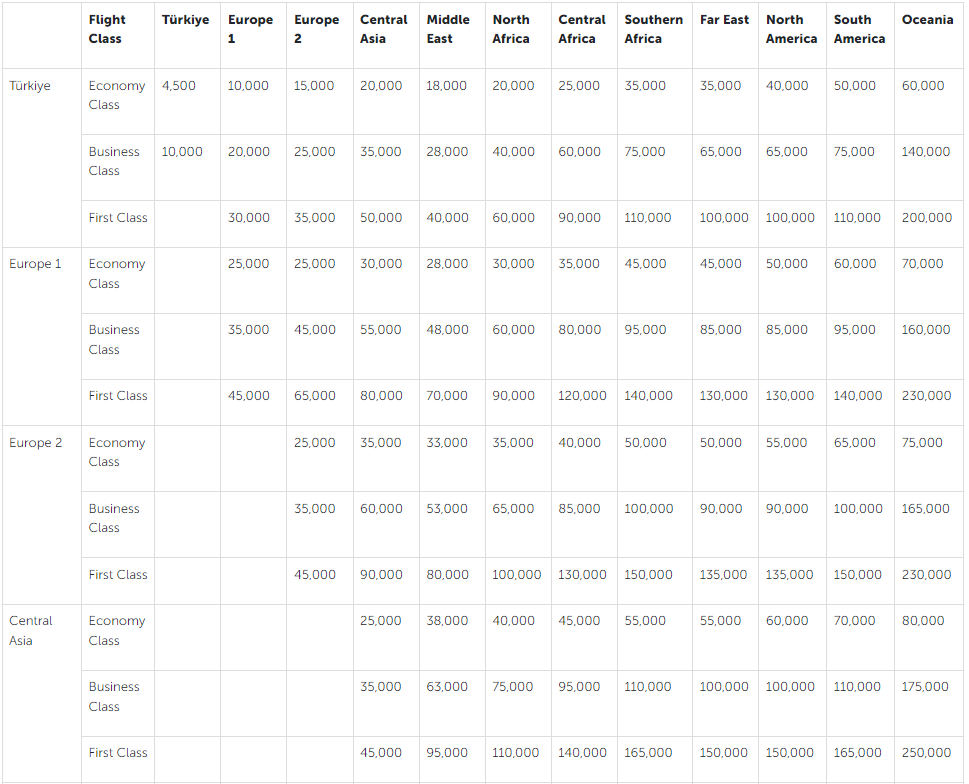Click the 18,000 cell under Middle East

(x=447, y=86)
